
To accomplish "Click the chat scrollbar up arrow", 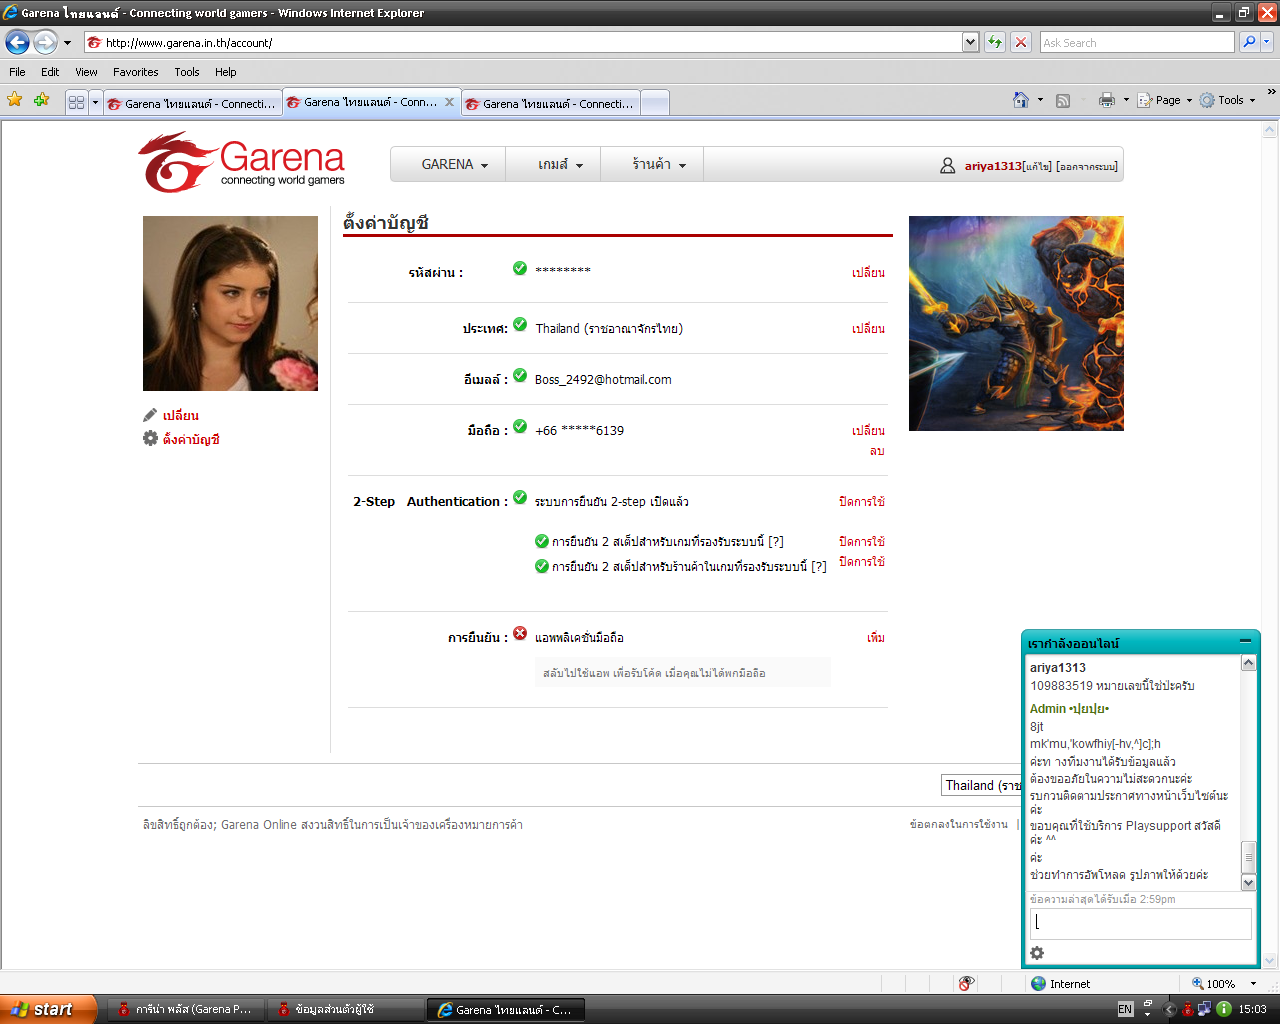I will click(1248, 663).
